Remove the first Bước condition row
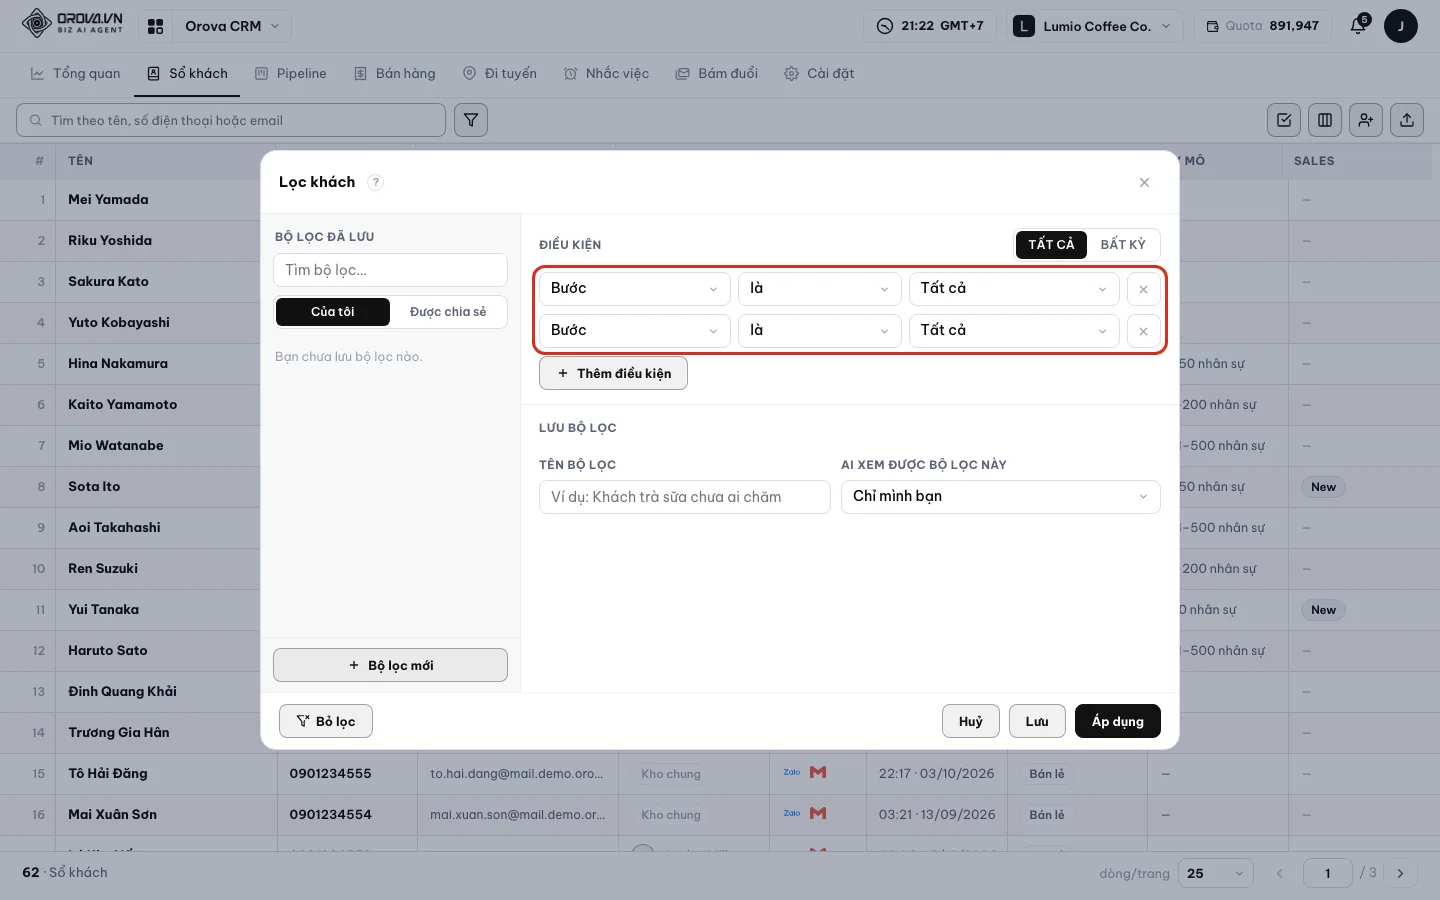Image resolution: width=1440 pixels, height=900 pixels. (x=1143, y=289)
